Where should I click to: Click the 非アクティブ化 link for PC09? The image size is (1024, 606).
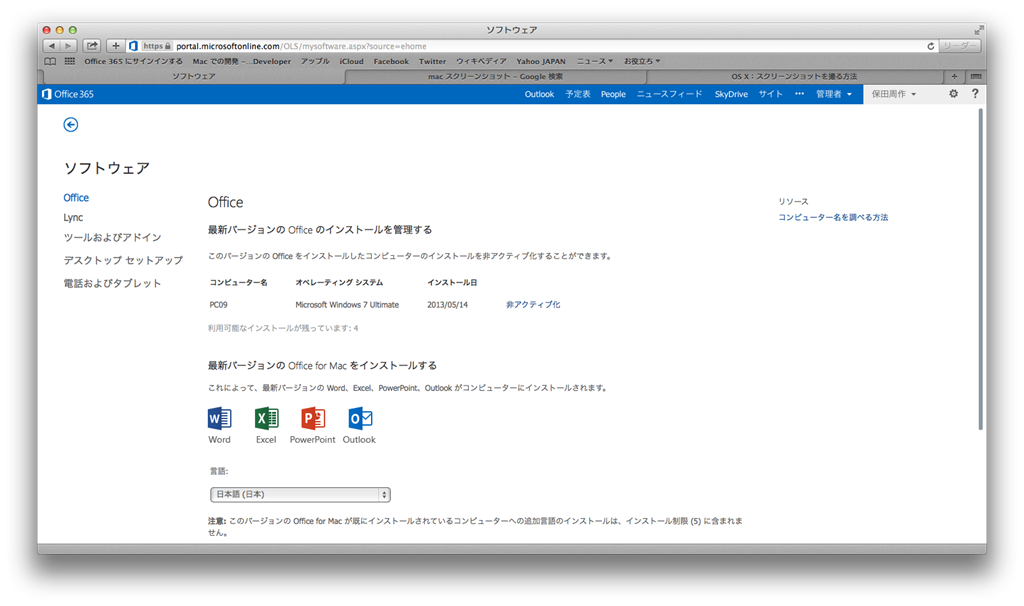pyautogui.click(x=533, y=304)
